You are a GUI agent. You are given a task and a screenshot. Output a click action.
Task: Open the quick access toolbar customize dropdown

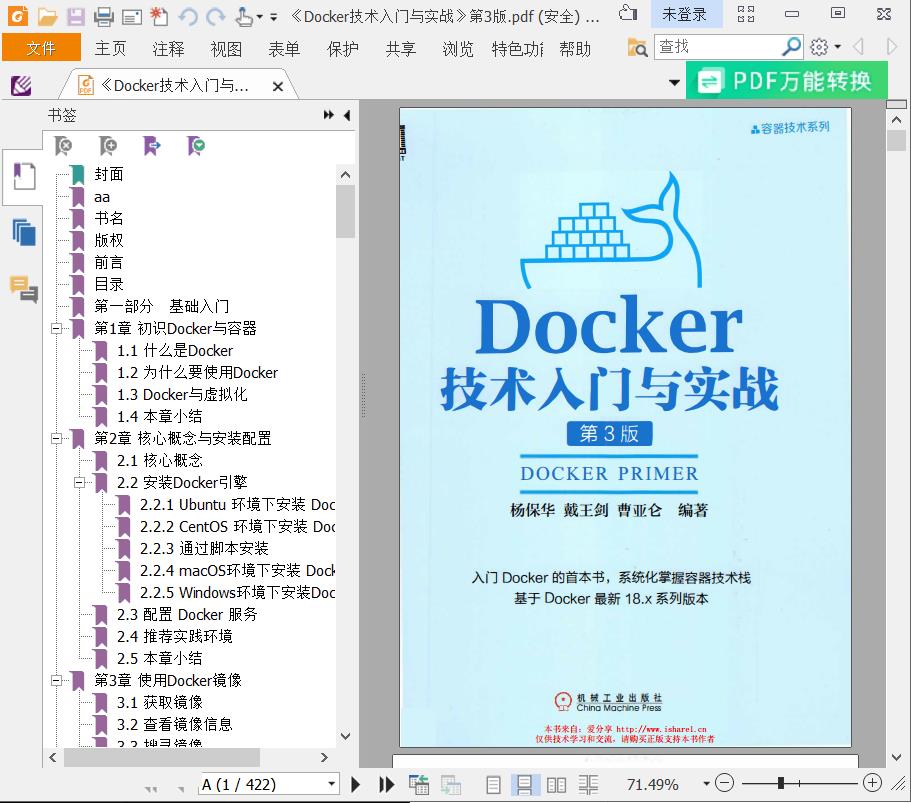tap(274, 17)
